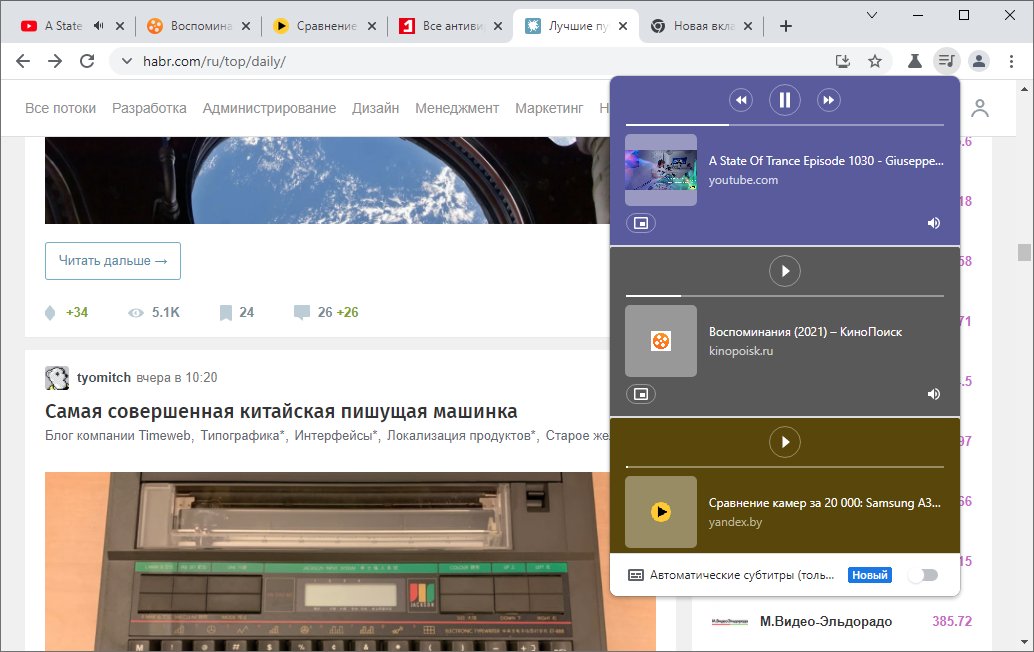
Task: Open the Chrome profile avatar
Action: click(x=978, y=60)
